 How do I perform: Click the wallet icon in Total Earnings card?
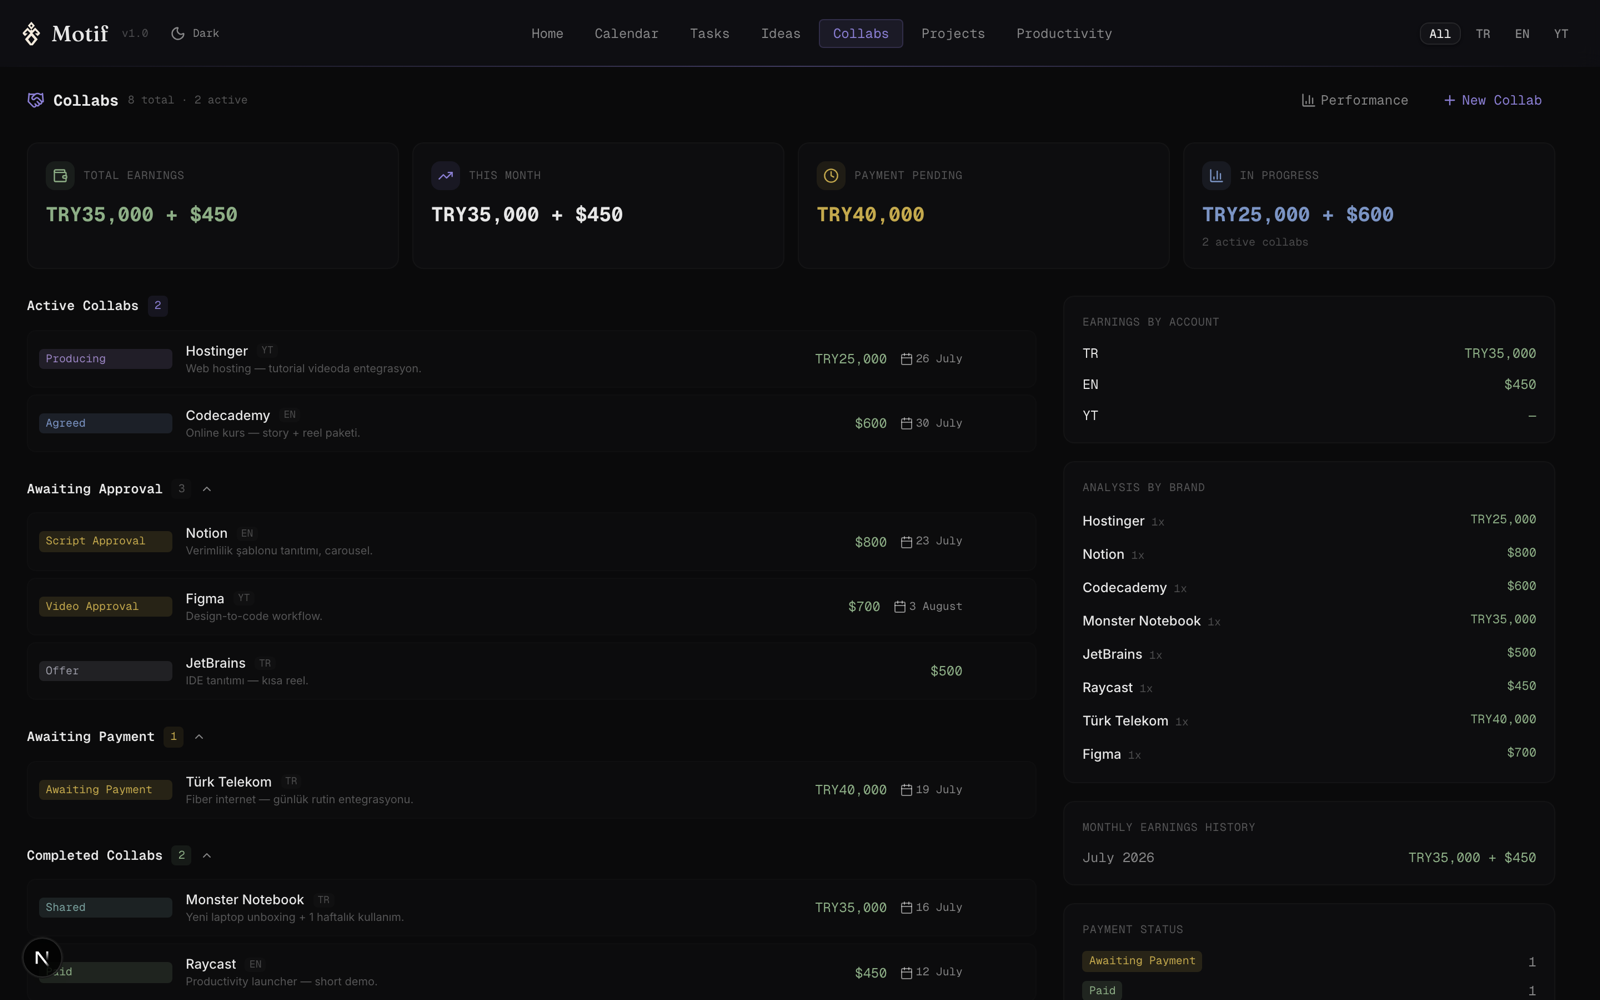(x=60, y=176)
